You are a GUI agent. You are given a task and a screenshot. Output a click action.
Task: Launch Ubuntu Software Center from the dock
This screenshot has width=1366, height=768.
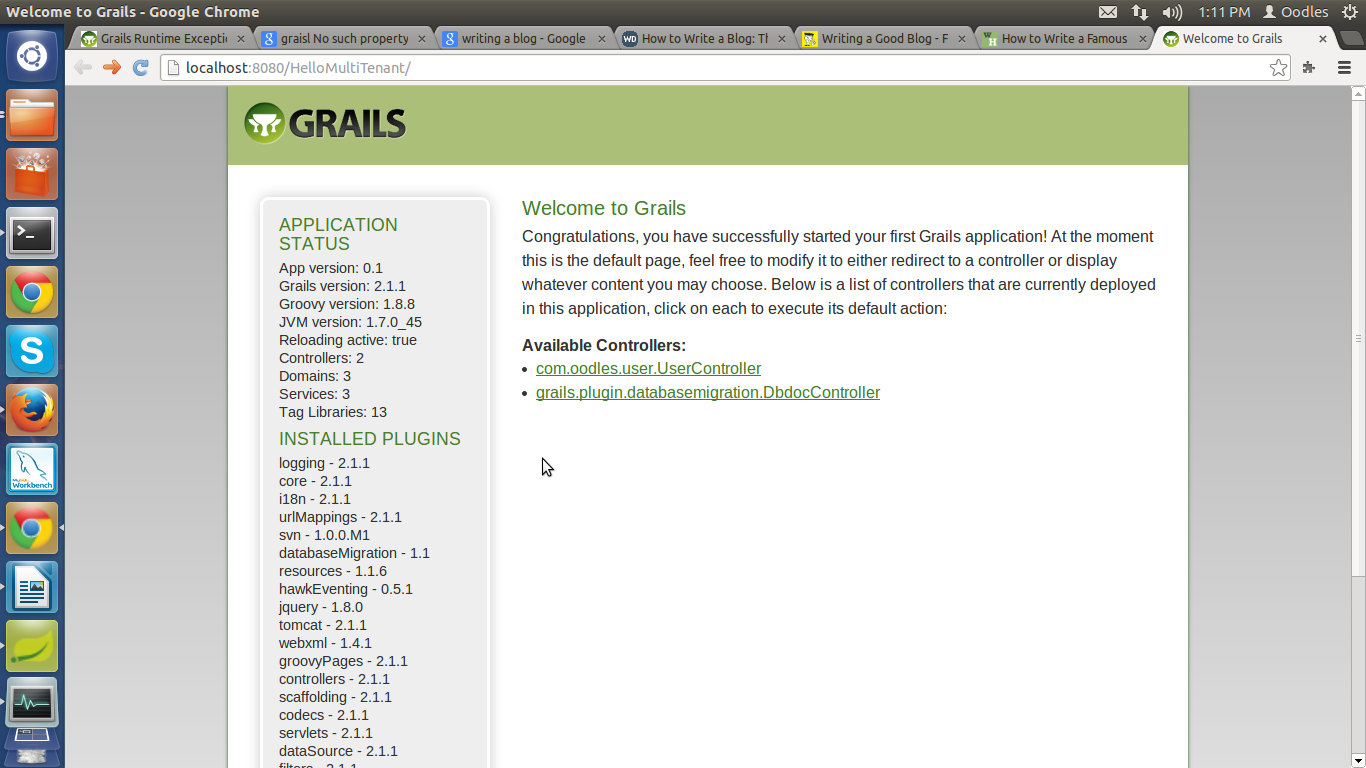(32, 174)
